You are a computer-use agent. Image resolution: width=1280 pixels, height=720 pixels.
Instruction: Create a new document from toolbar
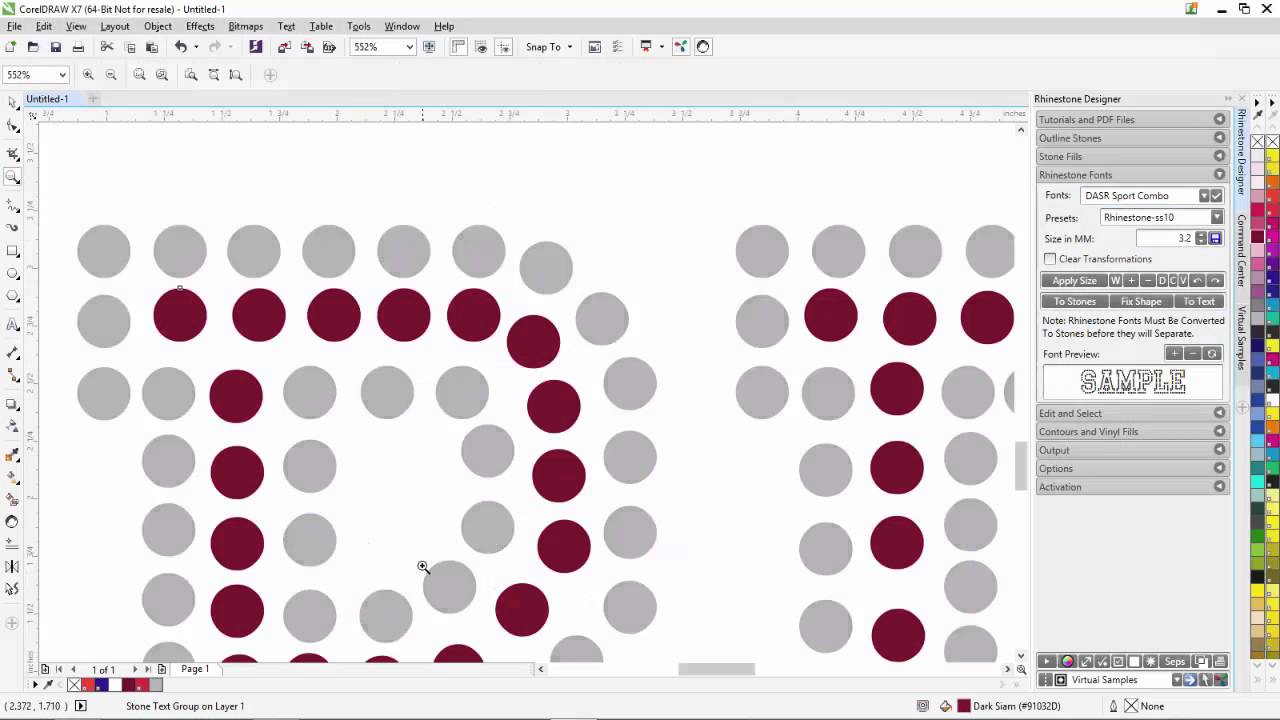(10, 47)
